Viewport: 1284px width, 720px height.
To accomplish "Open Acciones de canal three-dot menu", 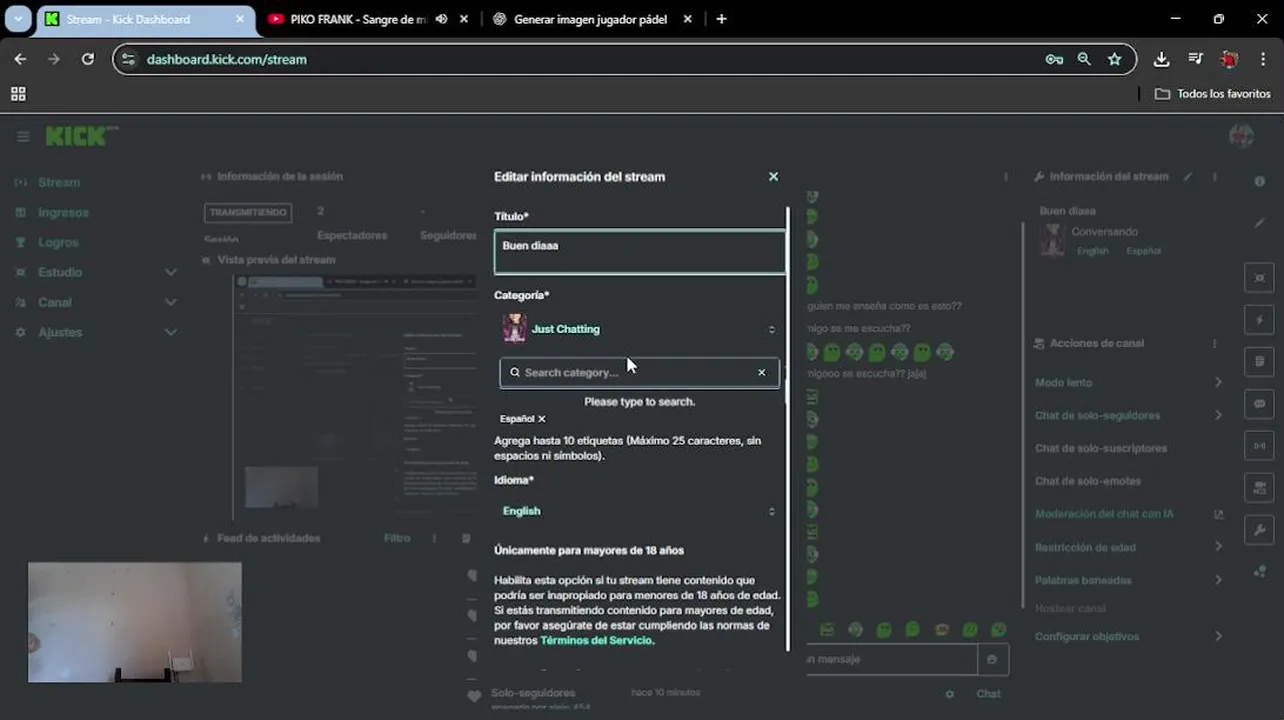I will [x=1215, y=343].
